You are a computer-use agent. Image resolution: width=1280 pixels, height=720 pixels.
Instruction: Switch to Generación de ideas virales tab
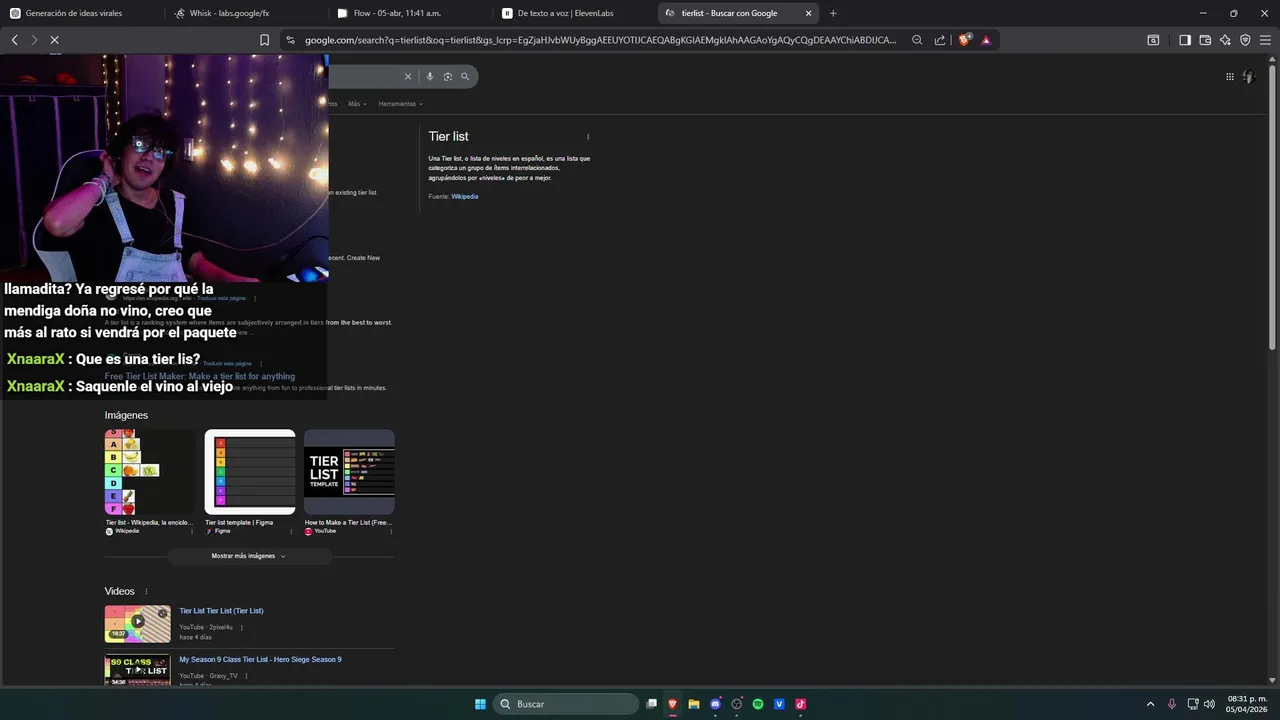click(80, 13)
